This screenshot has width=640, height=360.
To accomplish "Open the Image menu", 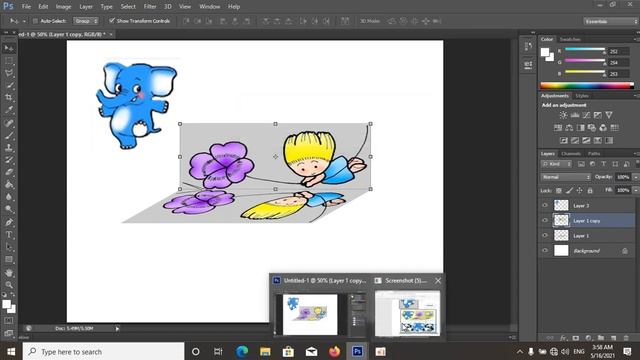I will coord(63,7).
